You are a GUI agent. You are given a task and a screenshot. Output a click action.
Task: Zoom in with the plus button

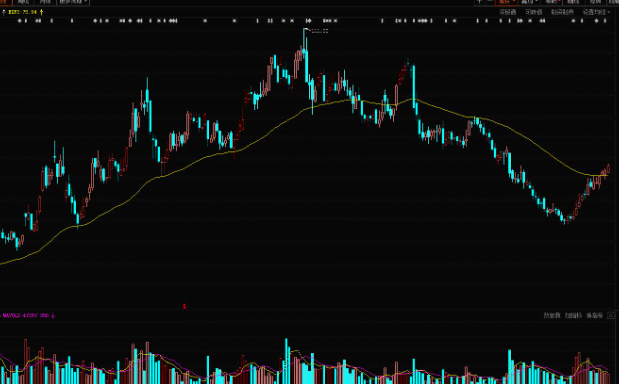click(480, 2)
